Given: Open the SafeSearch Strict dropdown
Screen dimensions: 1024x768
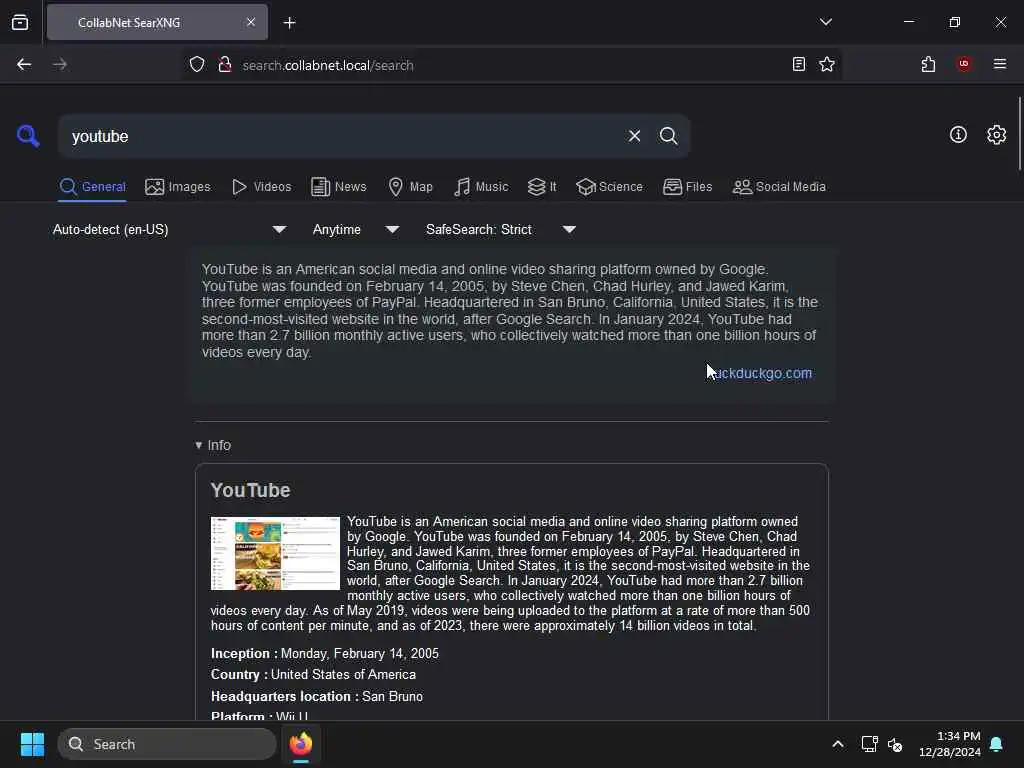Looking at the screenshot, I should [x=501, y=229].
